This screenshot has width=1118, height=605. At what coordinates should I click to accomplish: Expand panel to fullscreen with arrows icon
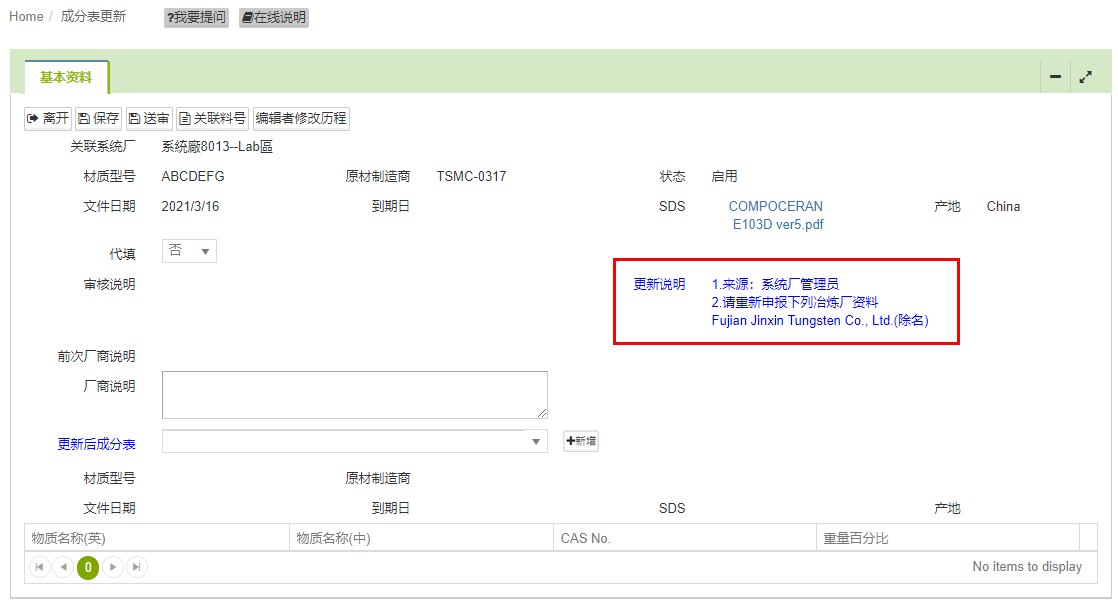click(1085, 77)
